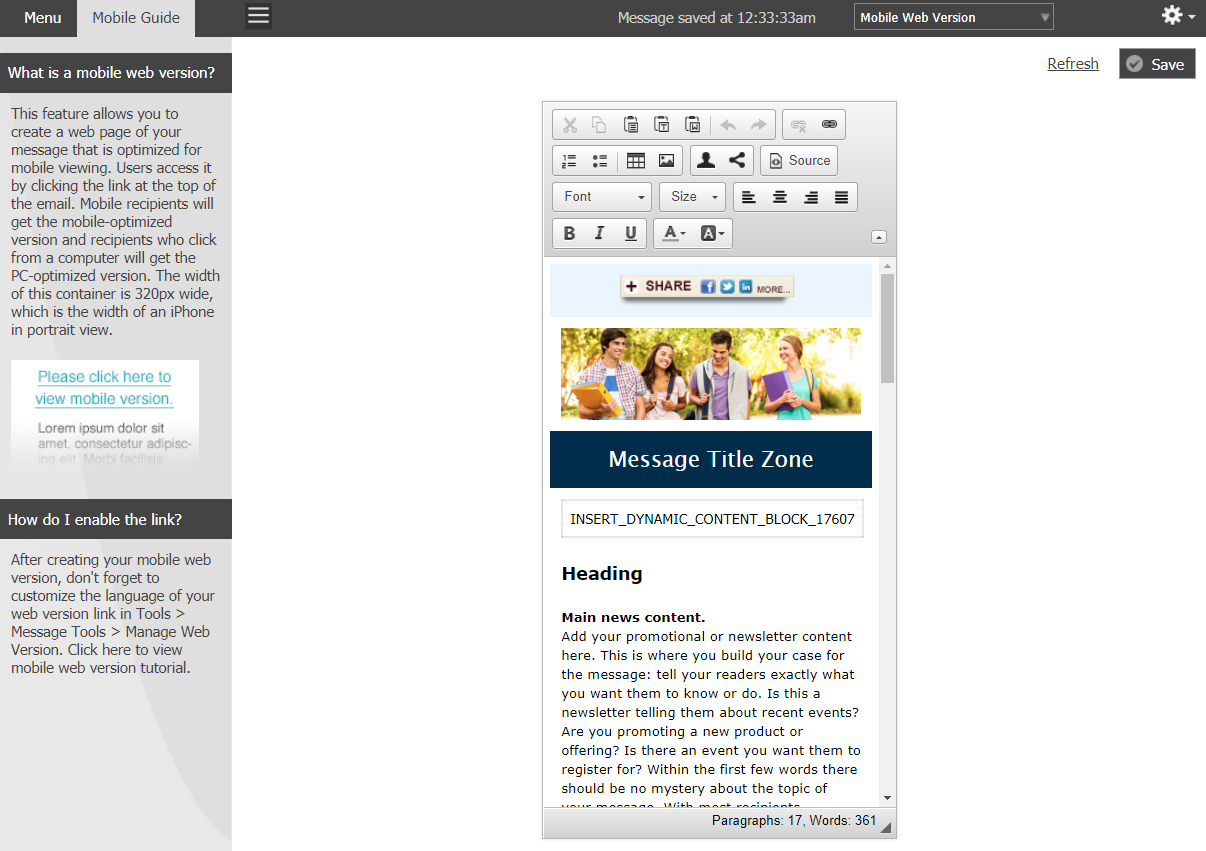Click the Share bar image in the message
1206x851 pixels.
coord(707,287)
